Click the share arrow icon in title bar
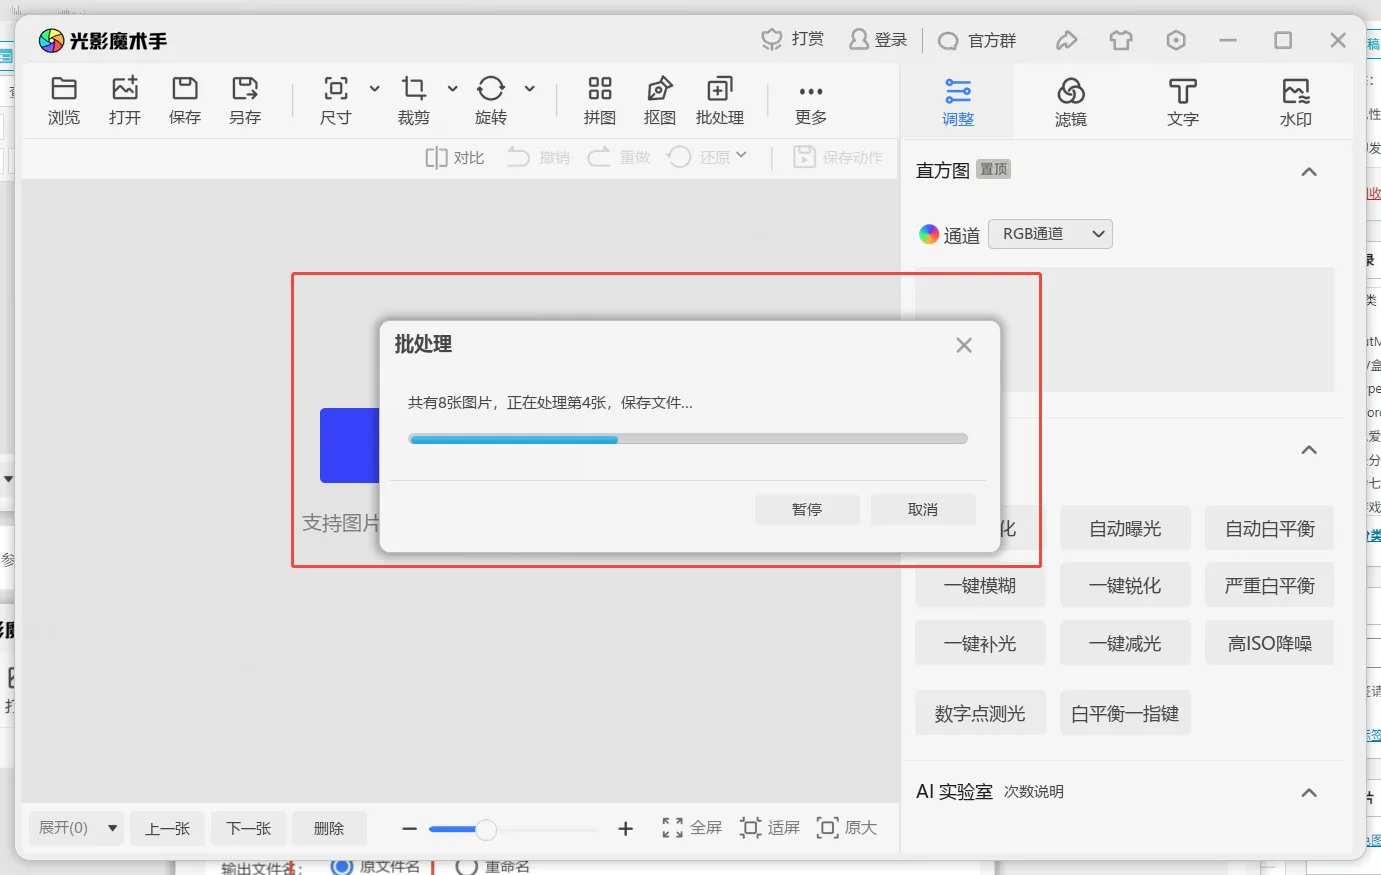Viewport: 1381px width, 875px height. pos(1067,40)
